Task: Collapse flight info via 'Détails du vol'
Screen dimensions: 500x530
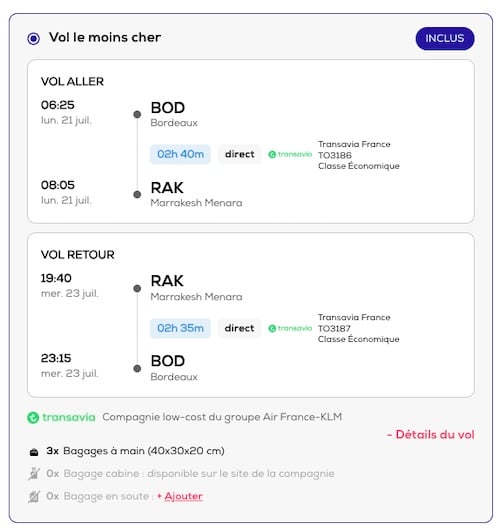Action: 431,434
